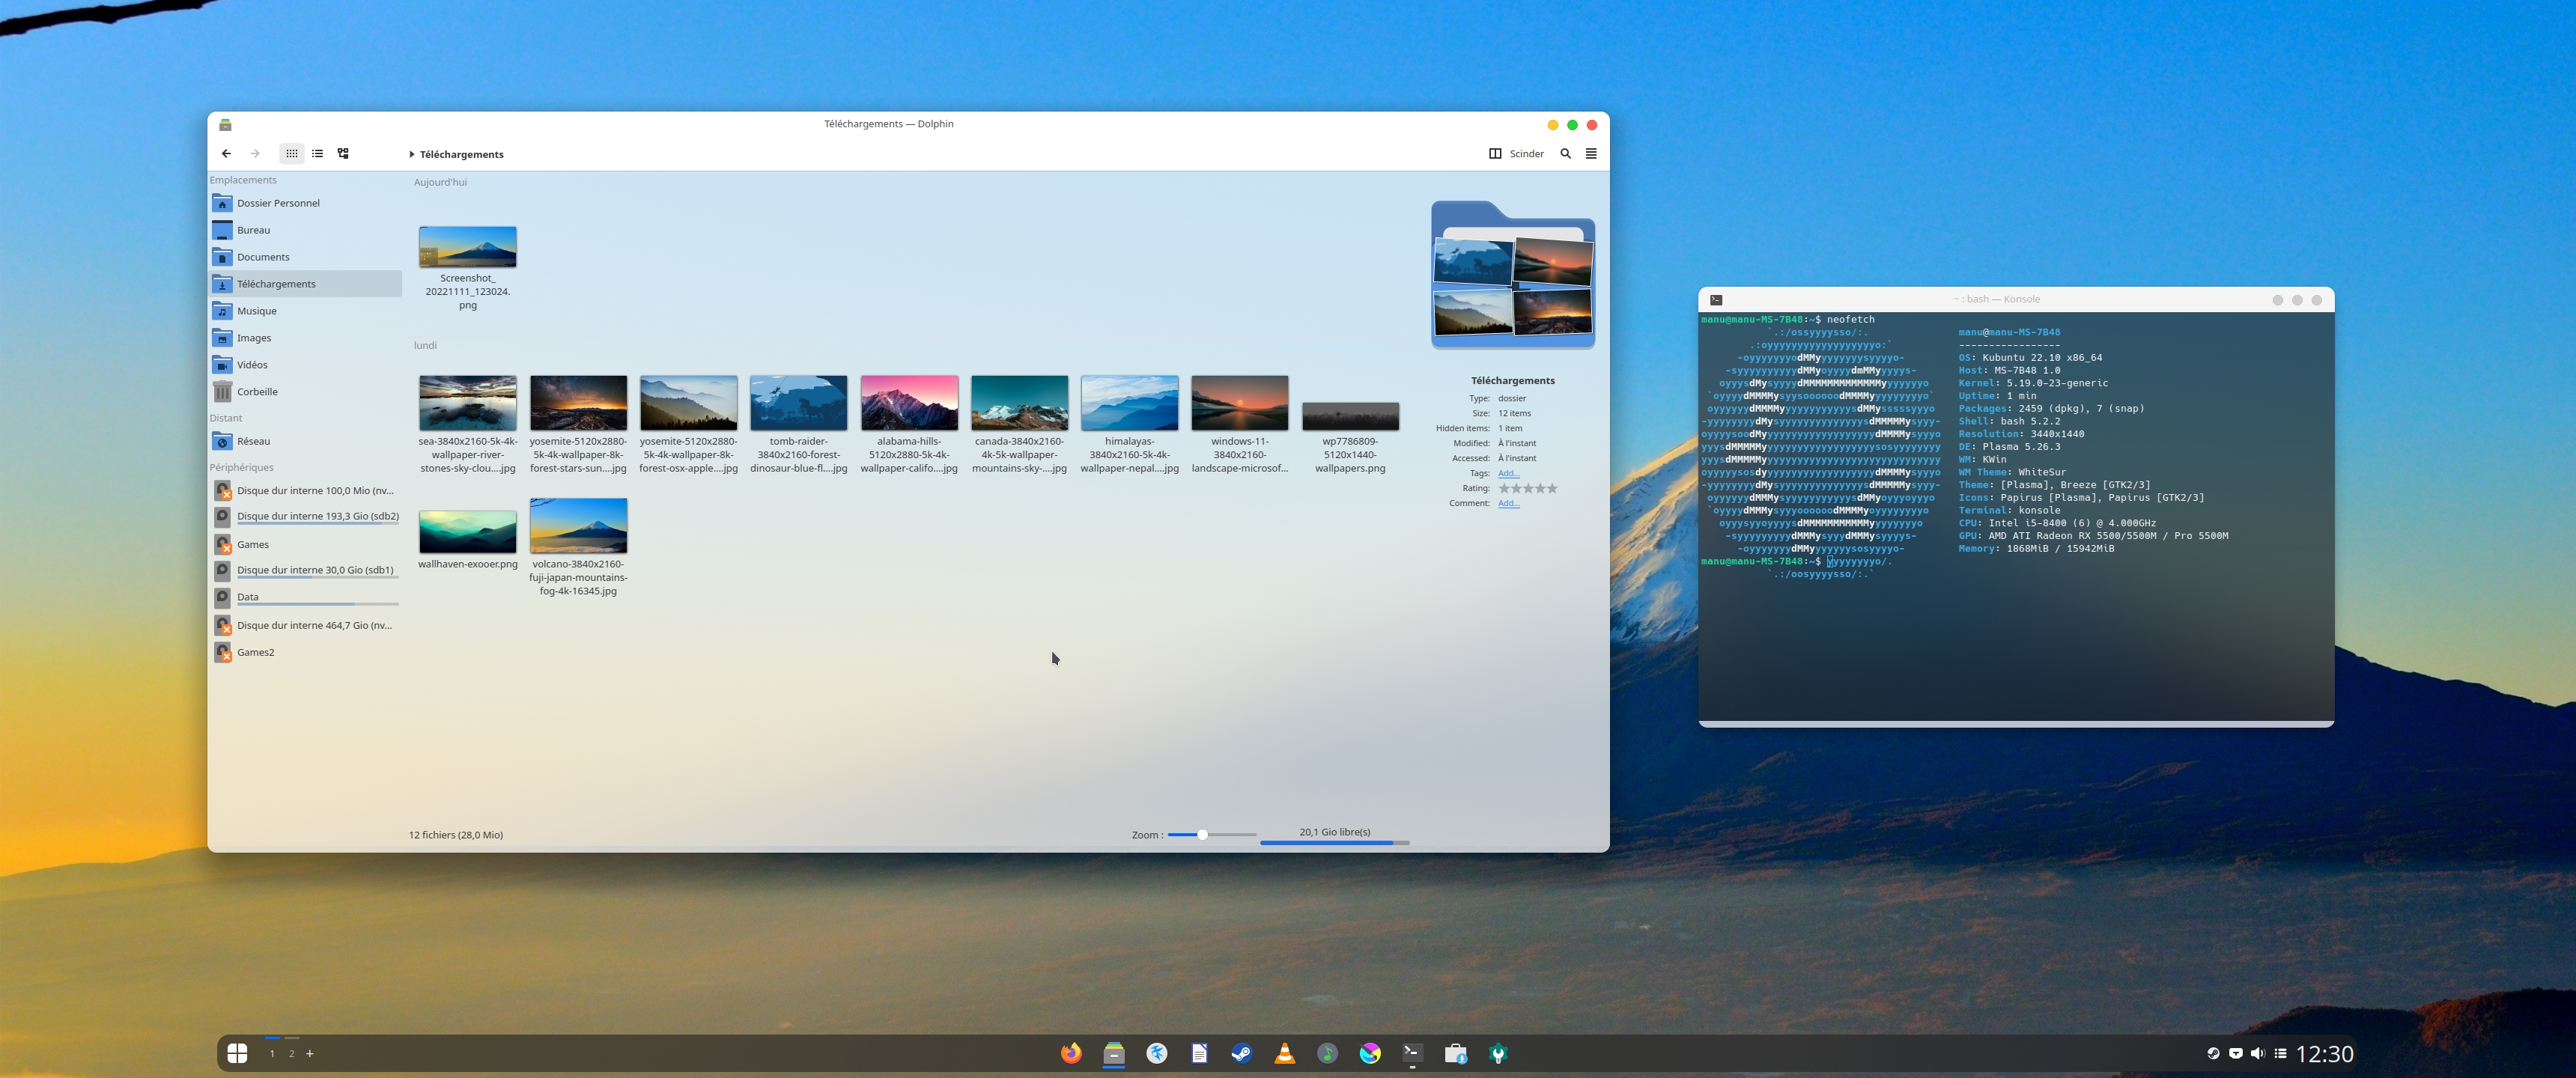
Task: Switch to details tree view mode
Action: [343, 153]
